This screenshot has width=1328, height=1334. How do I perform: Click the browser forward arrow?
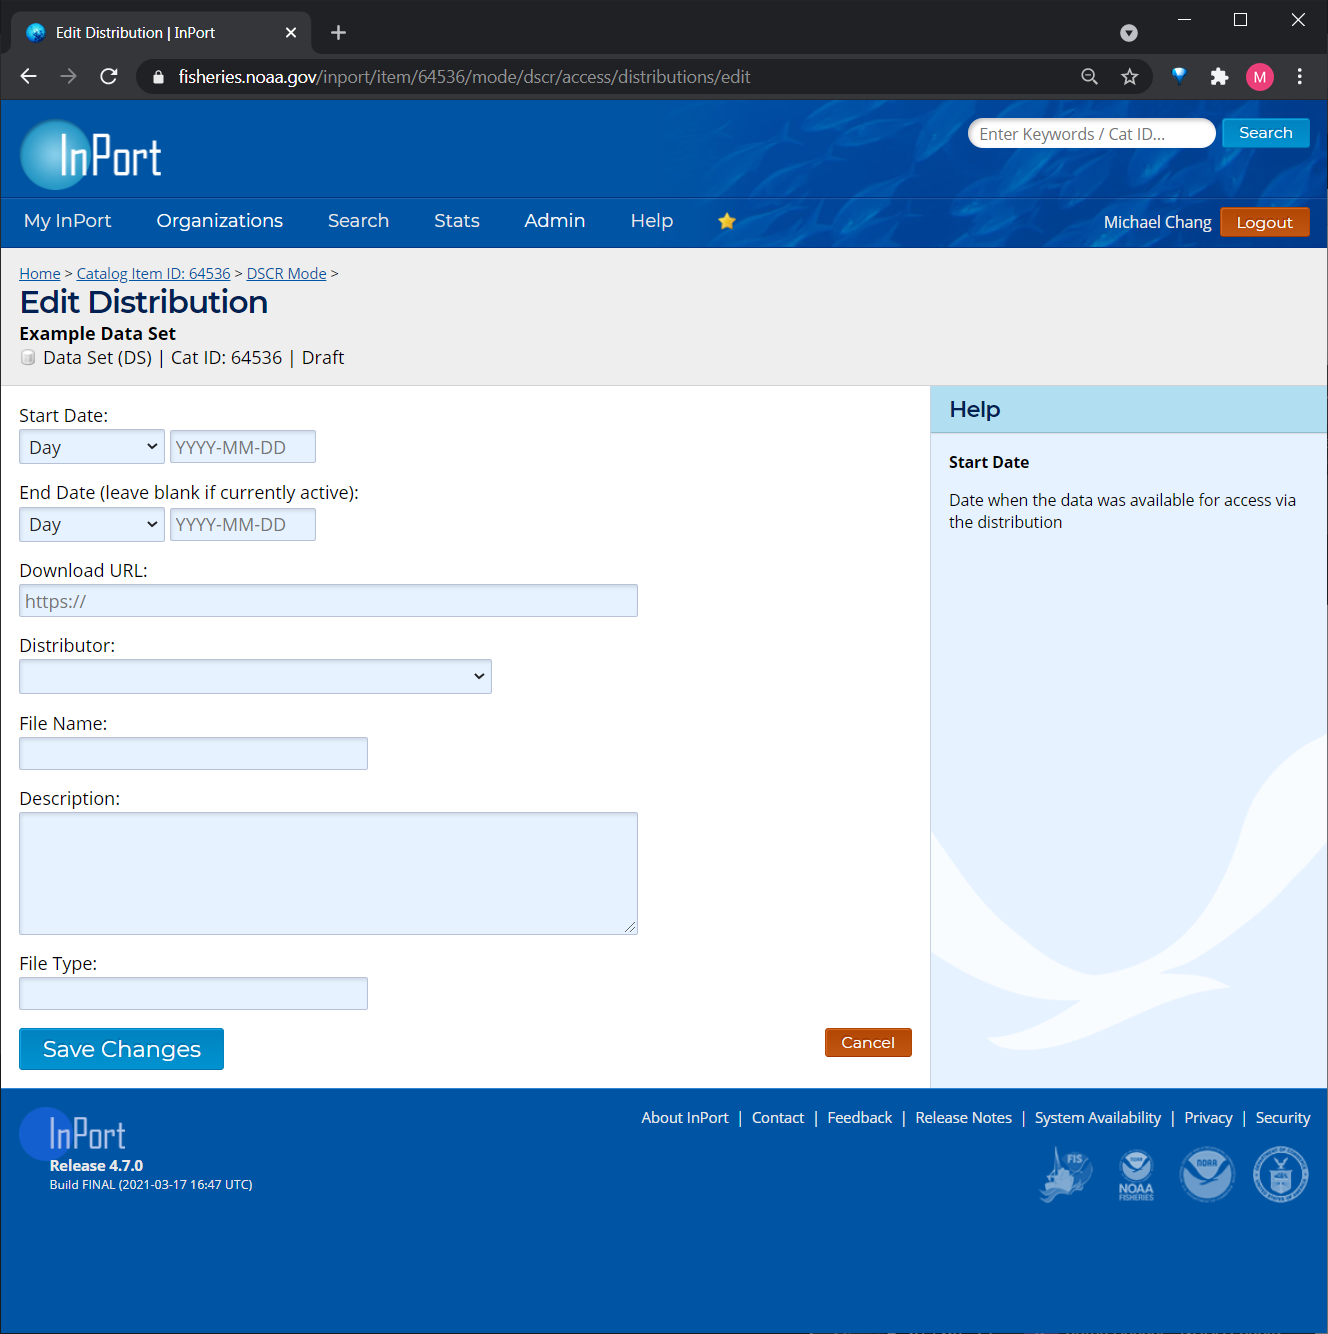tap(68, 77)
